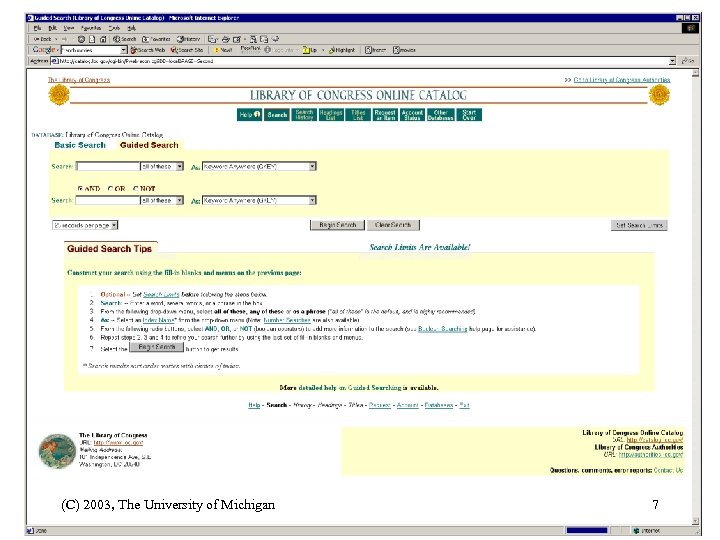Open the Search pane from IE toolbar
The height and width of the screenshot is (540, 720).
click(x=125, y=39)
